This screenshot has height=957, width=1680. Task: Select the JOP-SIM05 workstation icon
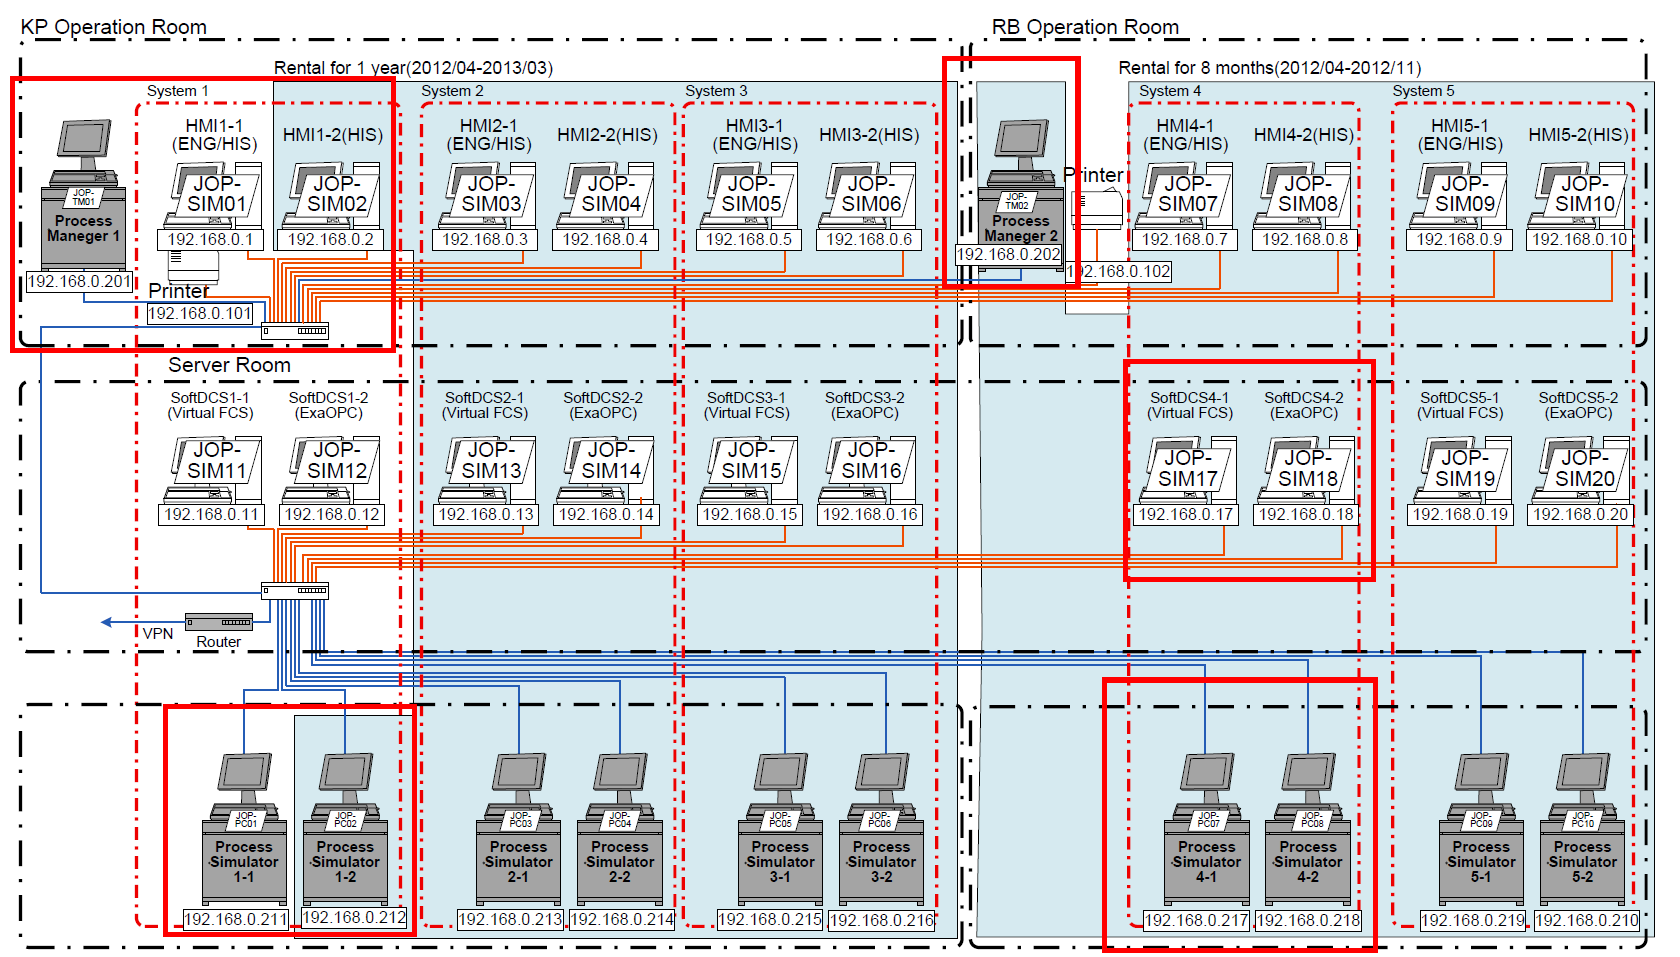click(x=748, y=196)
